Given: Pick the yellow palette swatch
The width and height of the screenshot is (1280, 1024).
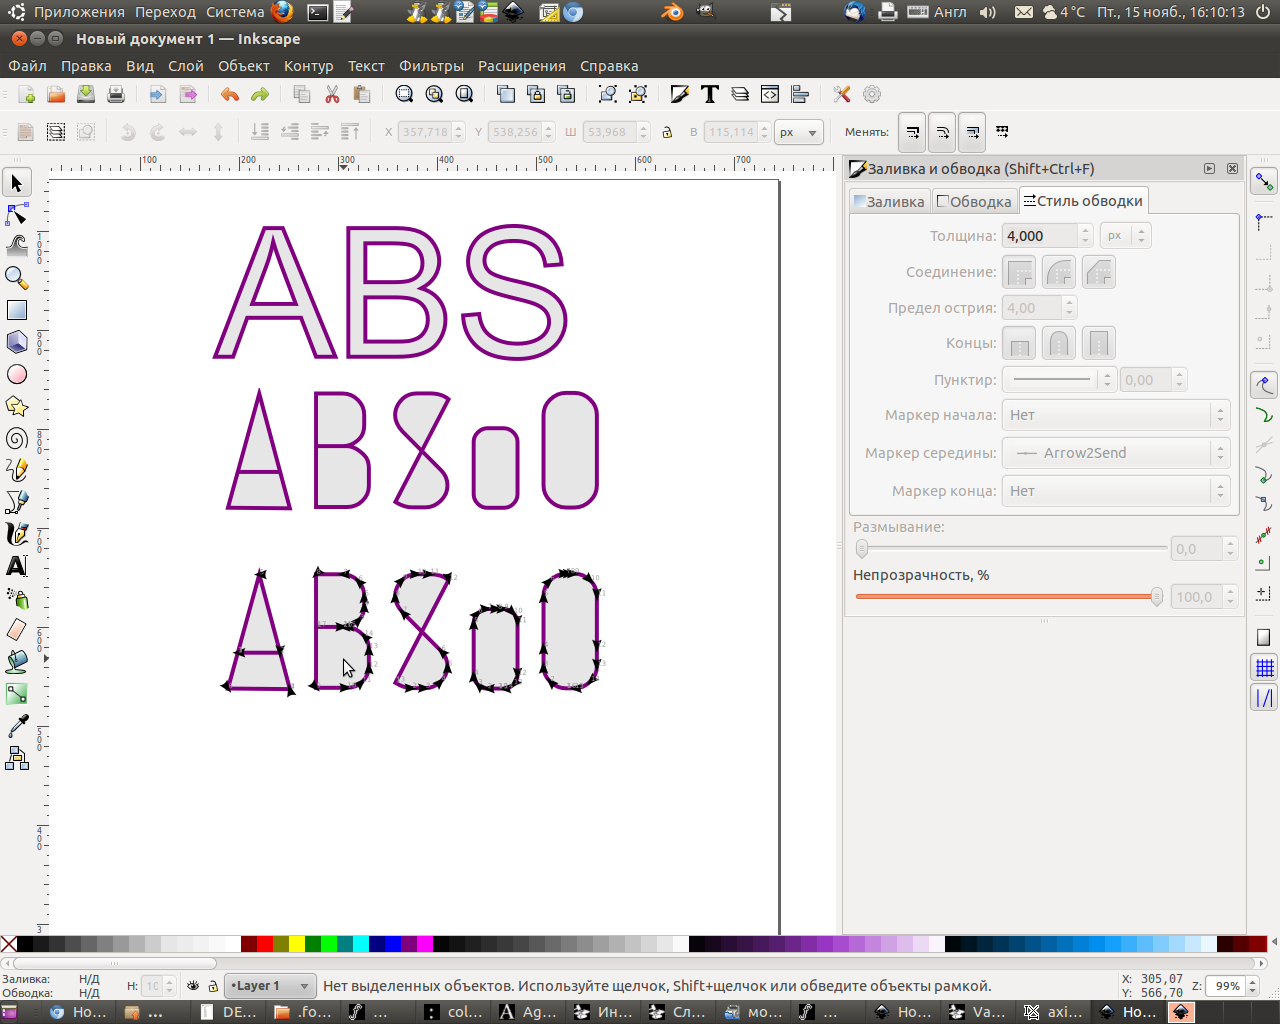Looking at the screenshot, I should 297,943.
